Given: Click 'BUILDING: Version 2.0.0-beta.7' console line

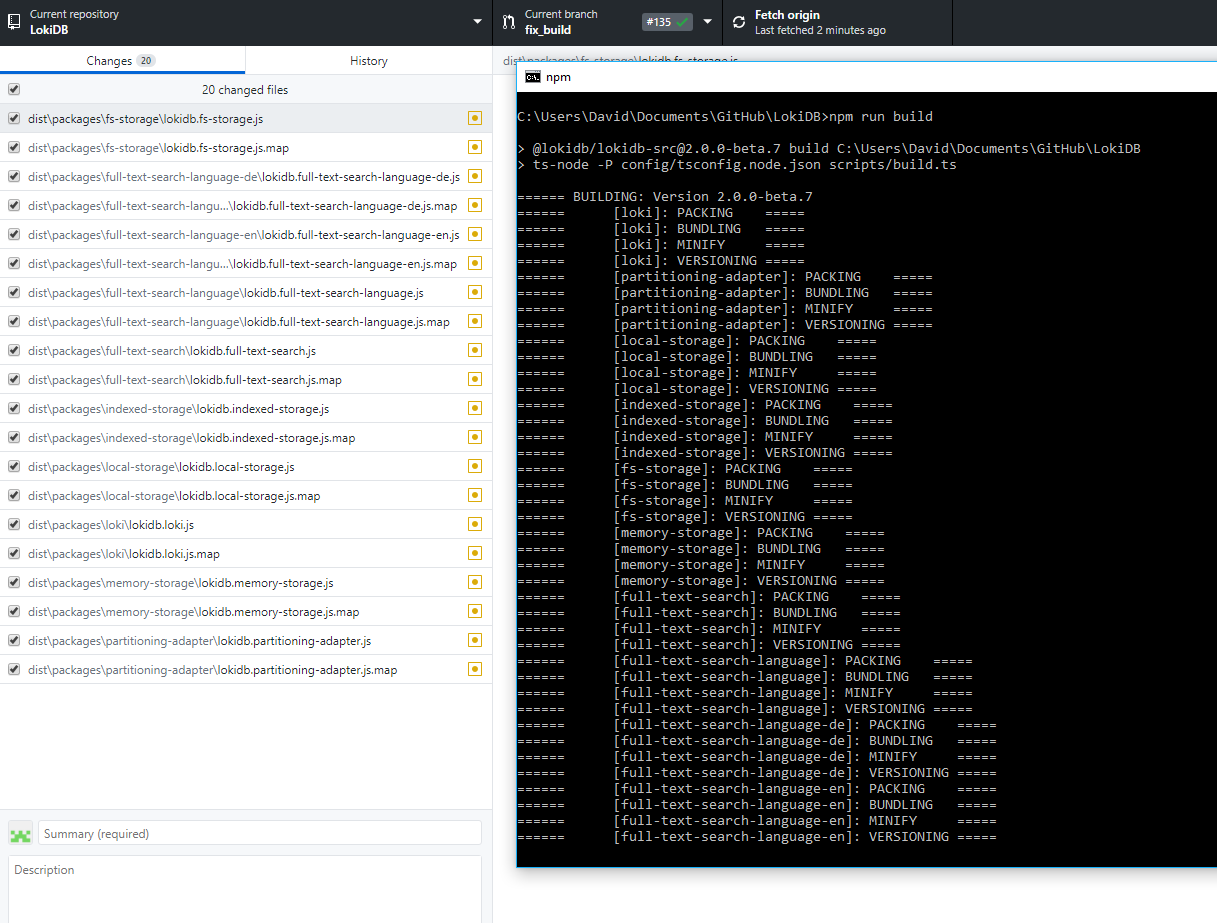Looking at the screenshot, I should [x=665, y=196].
